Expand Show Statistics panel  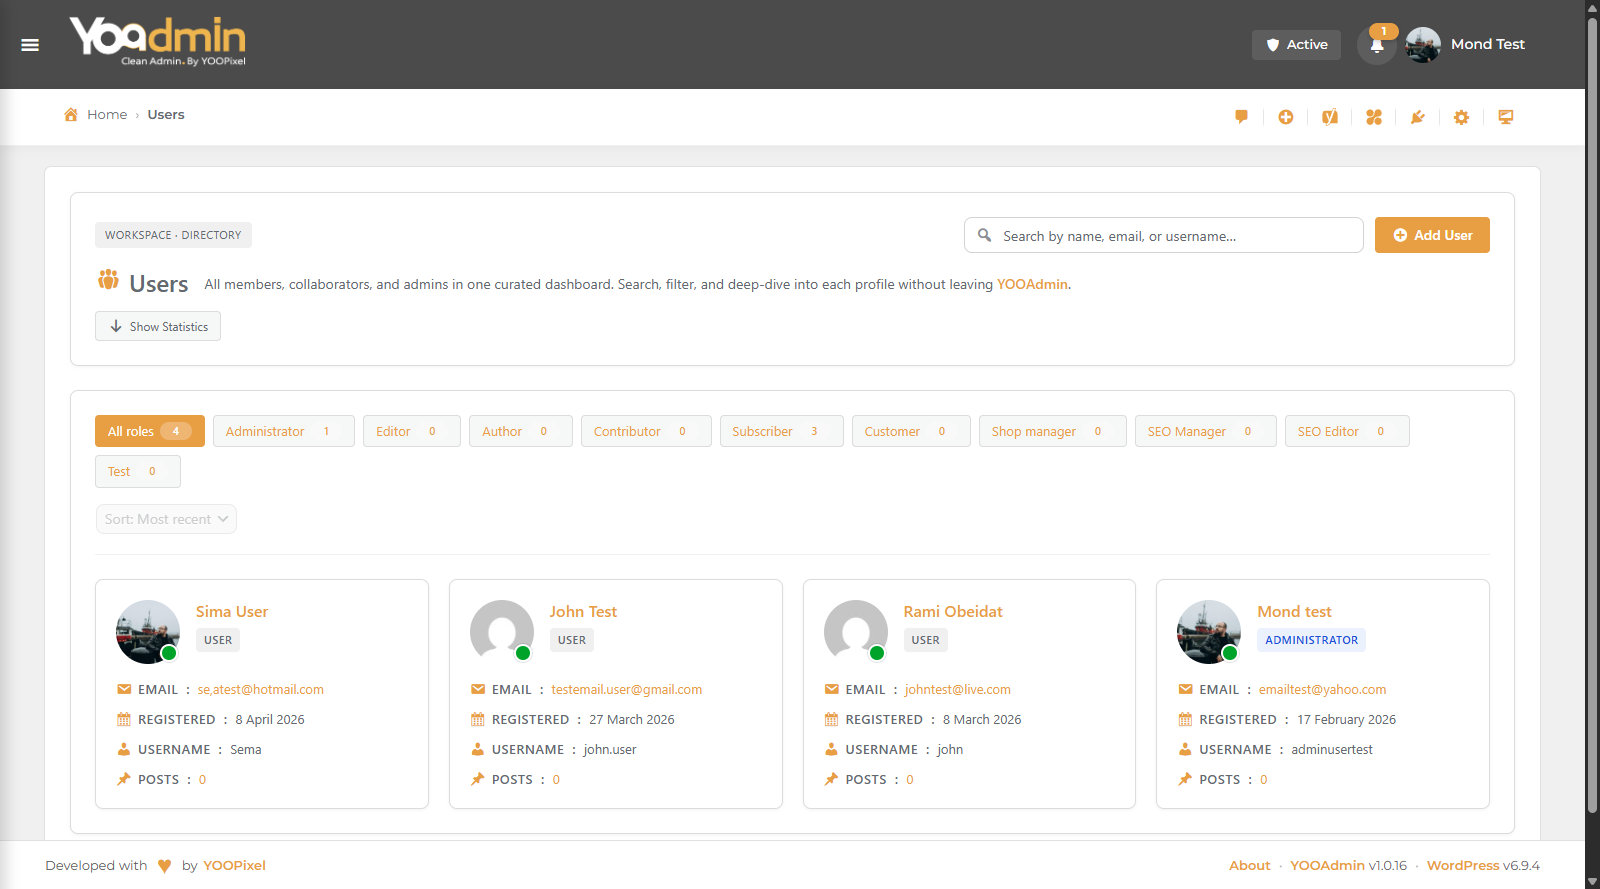point(158,326)
